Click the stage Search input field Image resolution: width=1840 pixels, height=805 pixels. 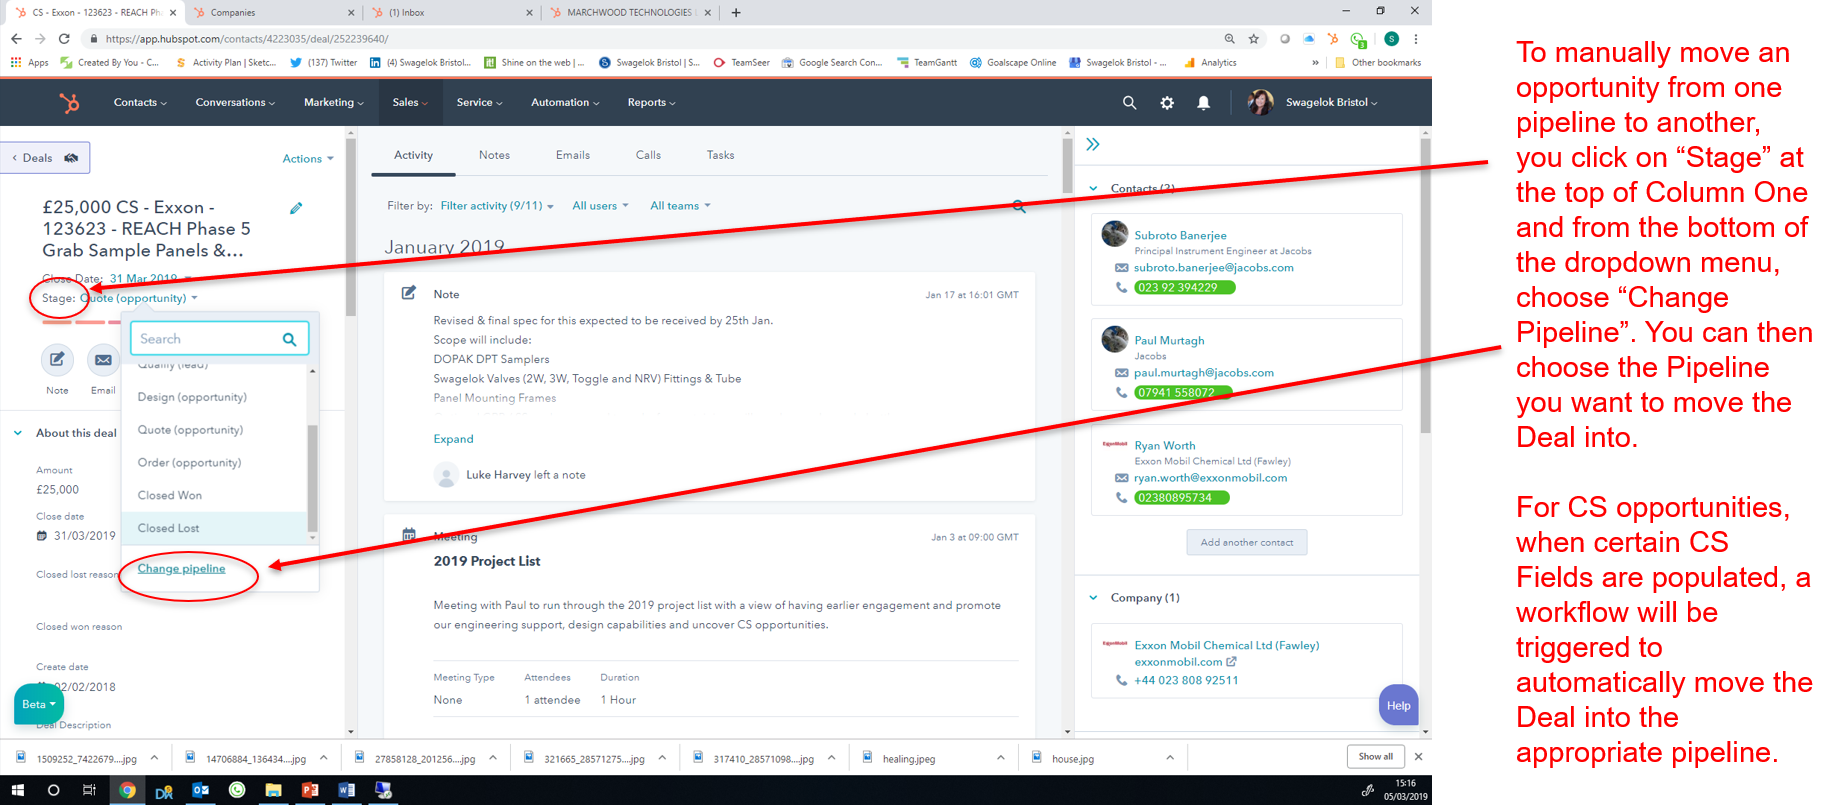[219, 339]
